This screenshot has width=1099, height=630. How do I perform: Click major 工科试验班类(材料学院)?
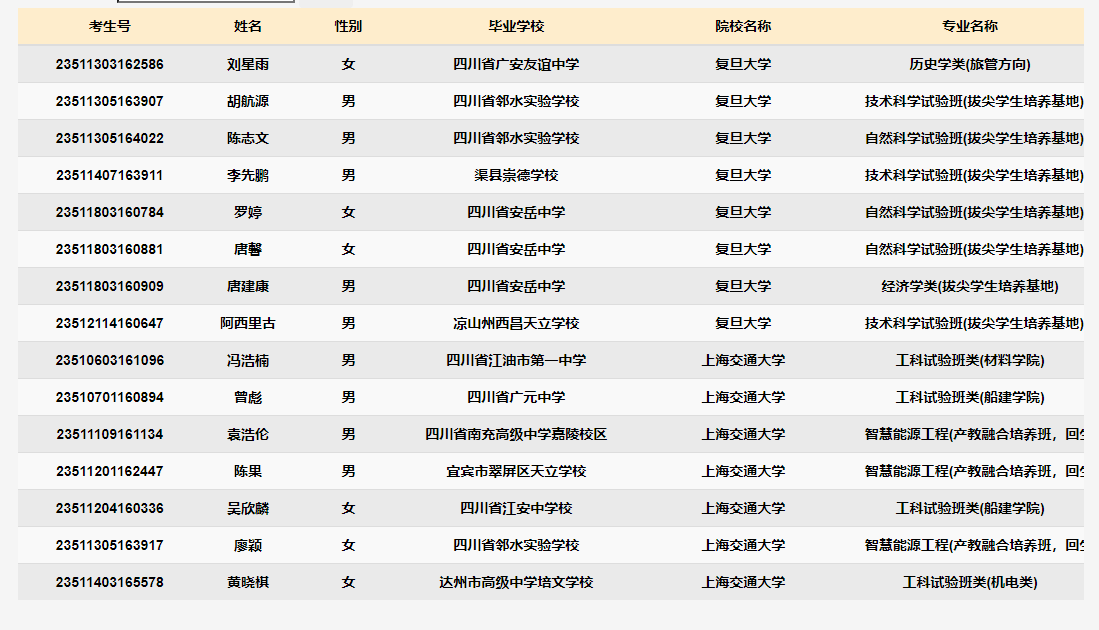pyautogui.click(x=970, y=361)
